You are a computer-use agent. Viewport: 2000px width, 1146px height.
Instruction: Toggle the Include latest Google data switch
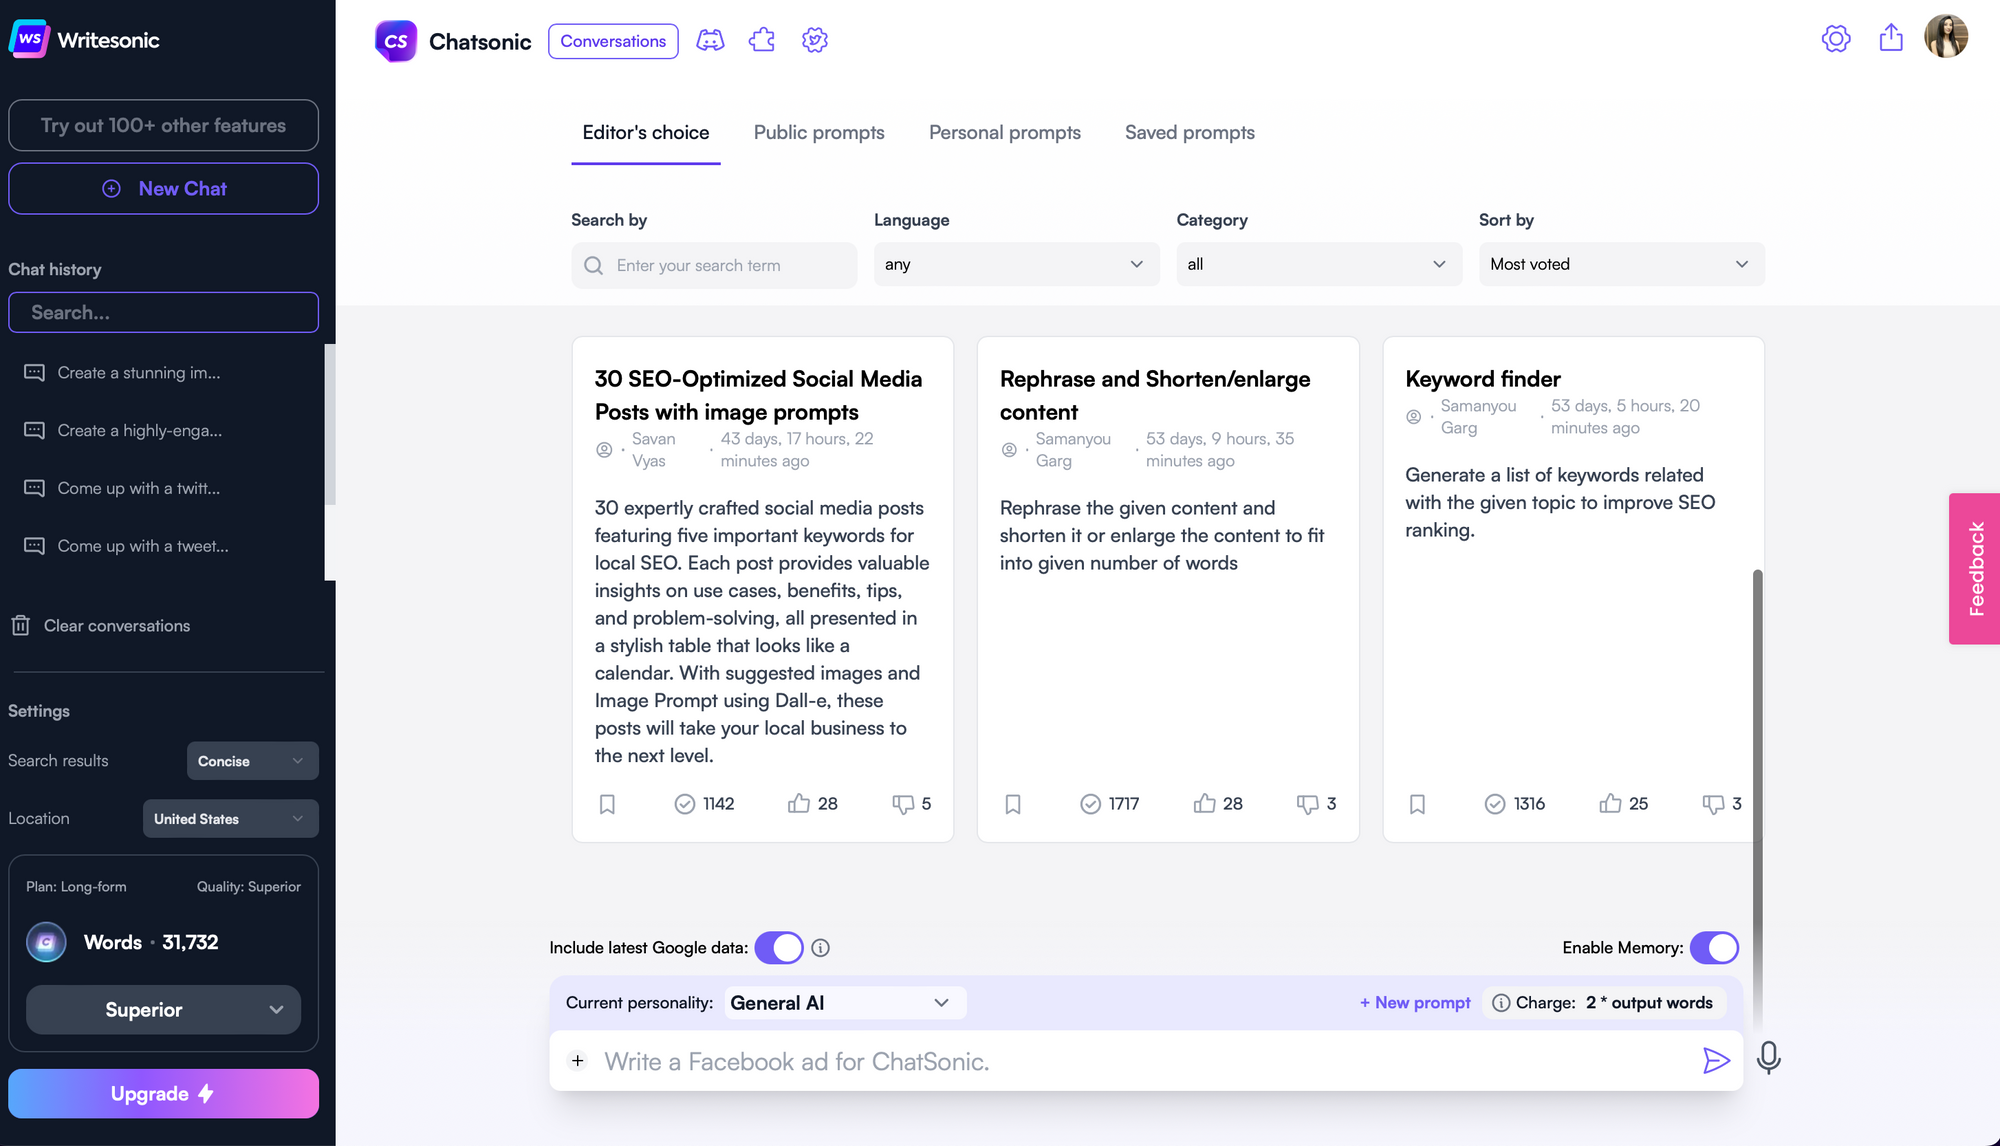780,947
